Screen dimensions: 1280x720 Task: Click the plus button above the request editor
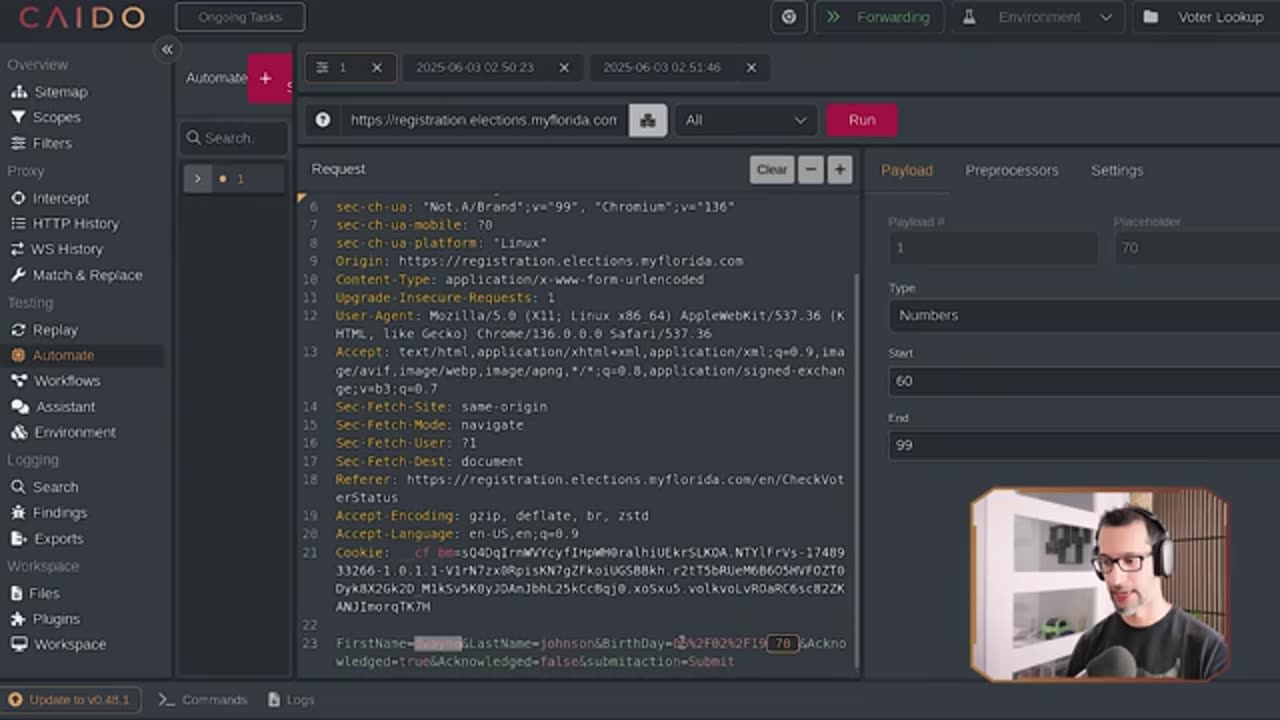pos(840,170)
